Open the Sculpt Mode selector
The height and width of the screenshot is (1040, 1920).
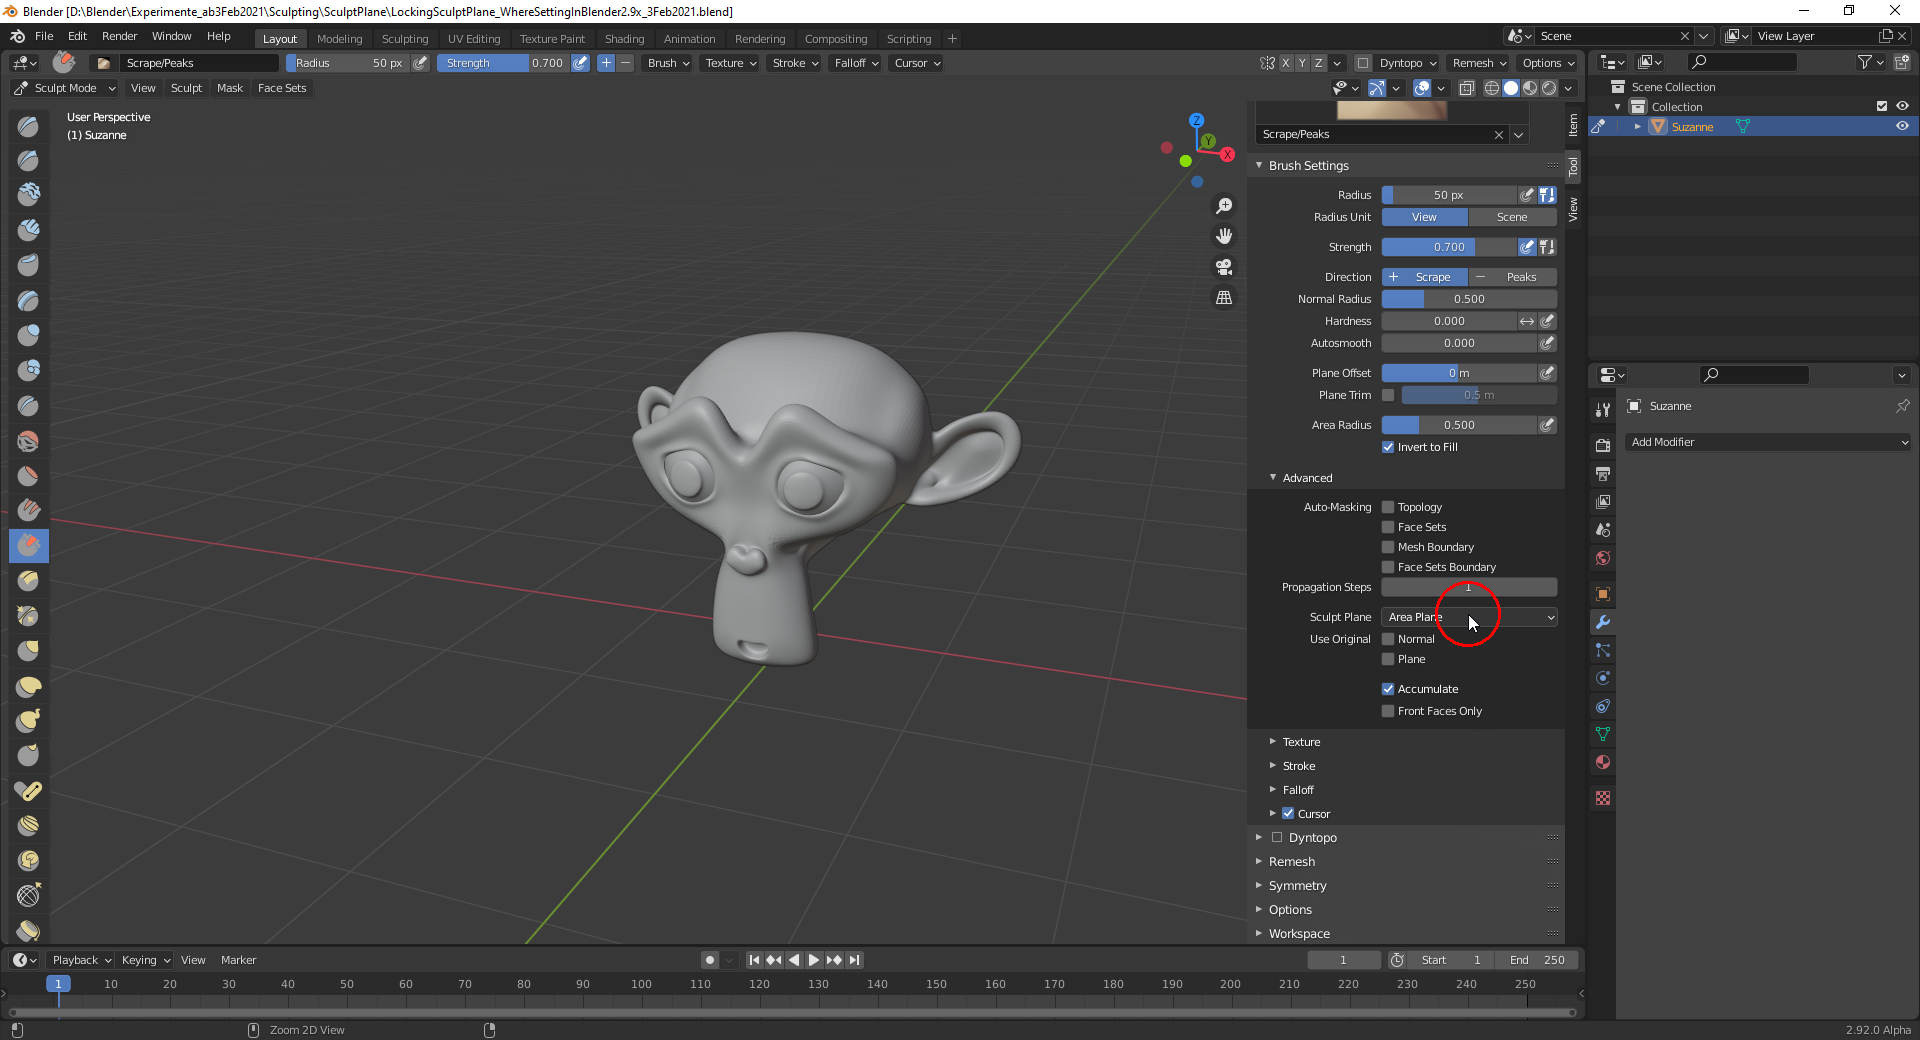click(65, 88)
